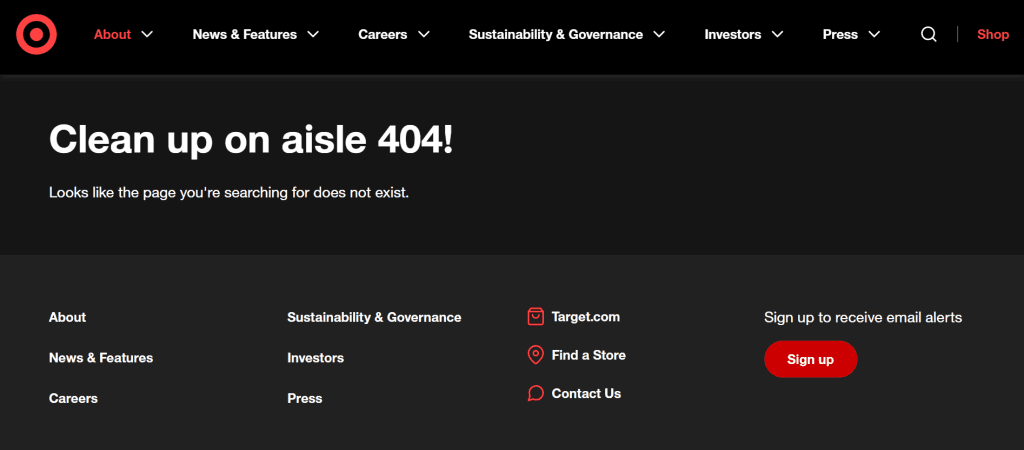Expand the News & Features chevron
Screen dimensions: 1024x450
(313, 34)
